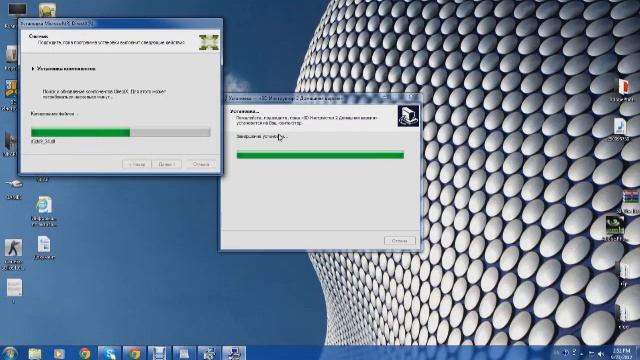The width and height of the screenshot is (640, 360).
Task: Click the arrow beside component installation heading
Action: [33, 69]
